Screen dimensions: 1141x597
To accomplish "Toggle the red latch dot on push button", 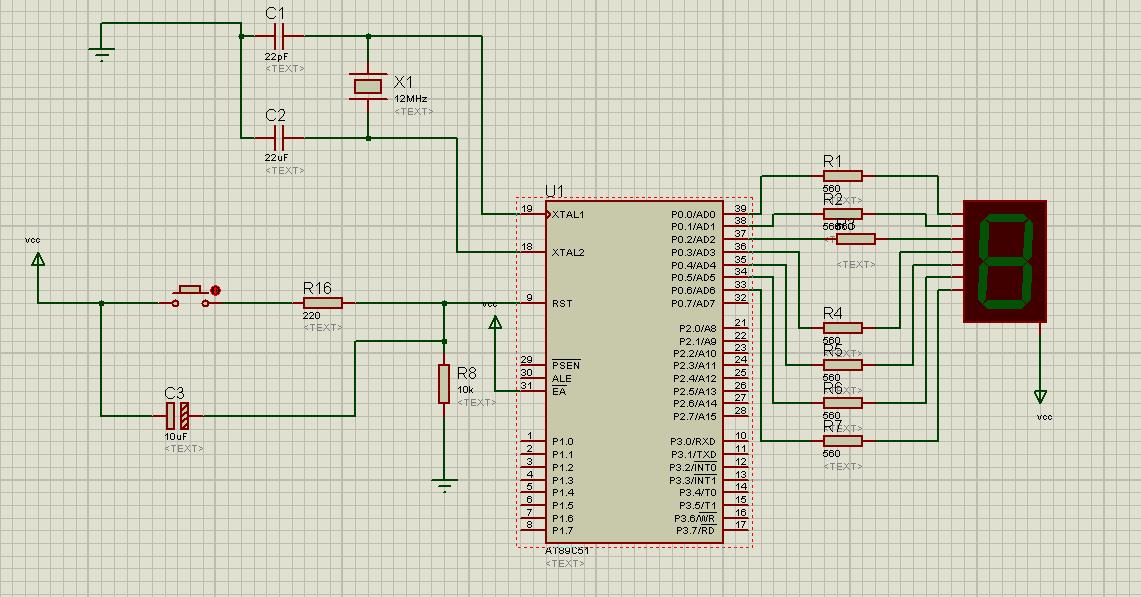I will click(x=215, y=291).
